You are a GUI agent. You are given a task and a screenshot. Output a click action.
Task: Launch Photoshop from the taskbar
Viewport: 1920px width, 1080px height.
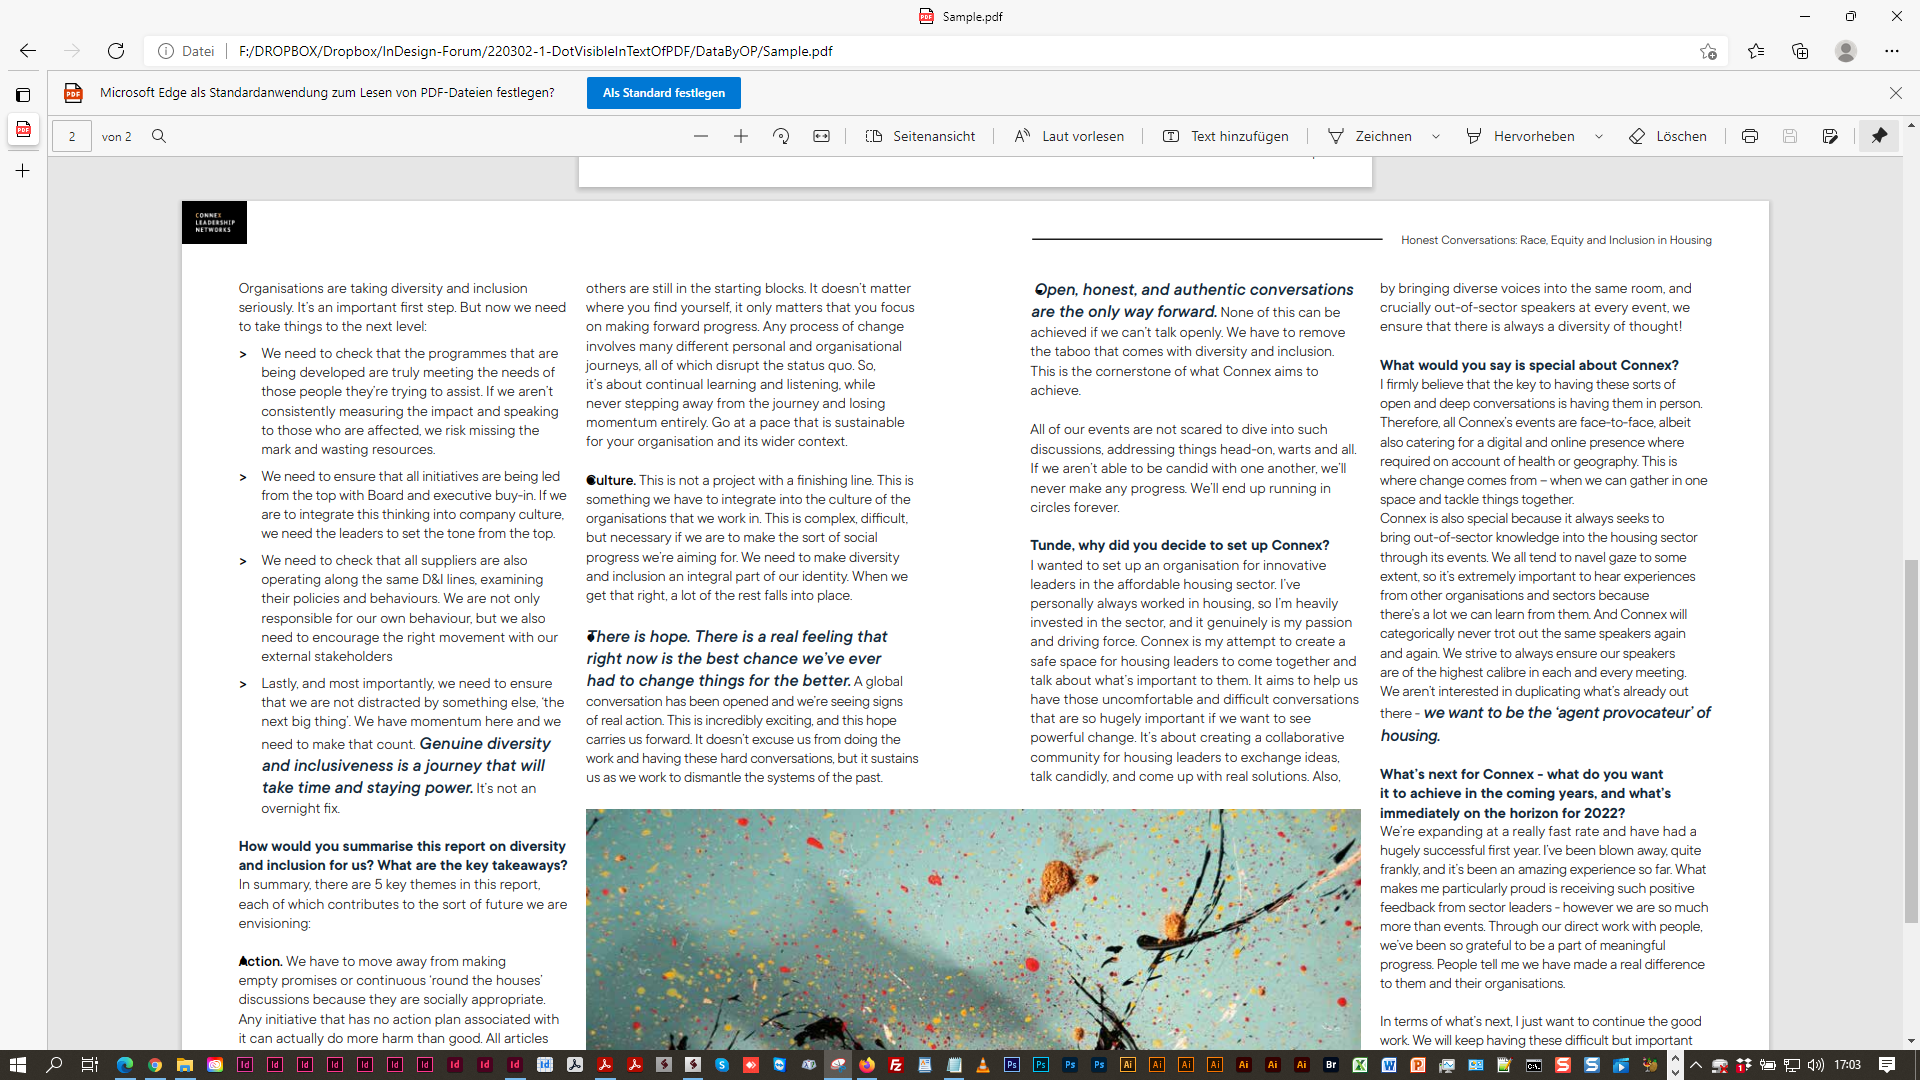tap(1013, 1065)
